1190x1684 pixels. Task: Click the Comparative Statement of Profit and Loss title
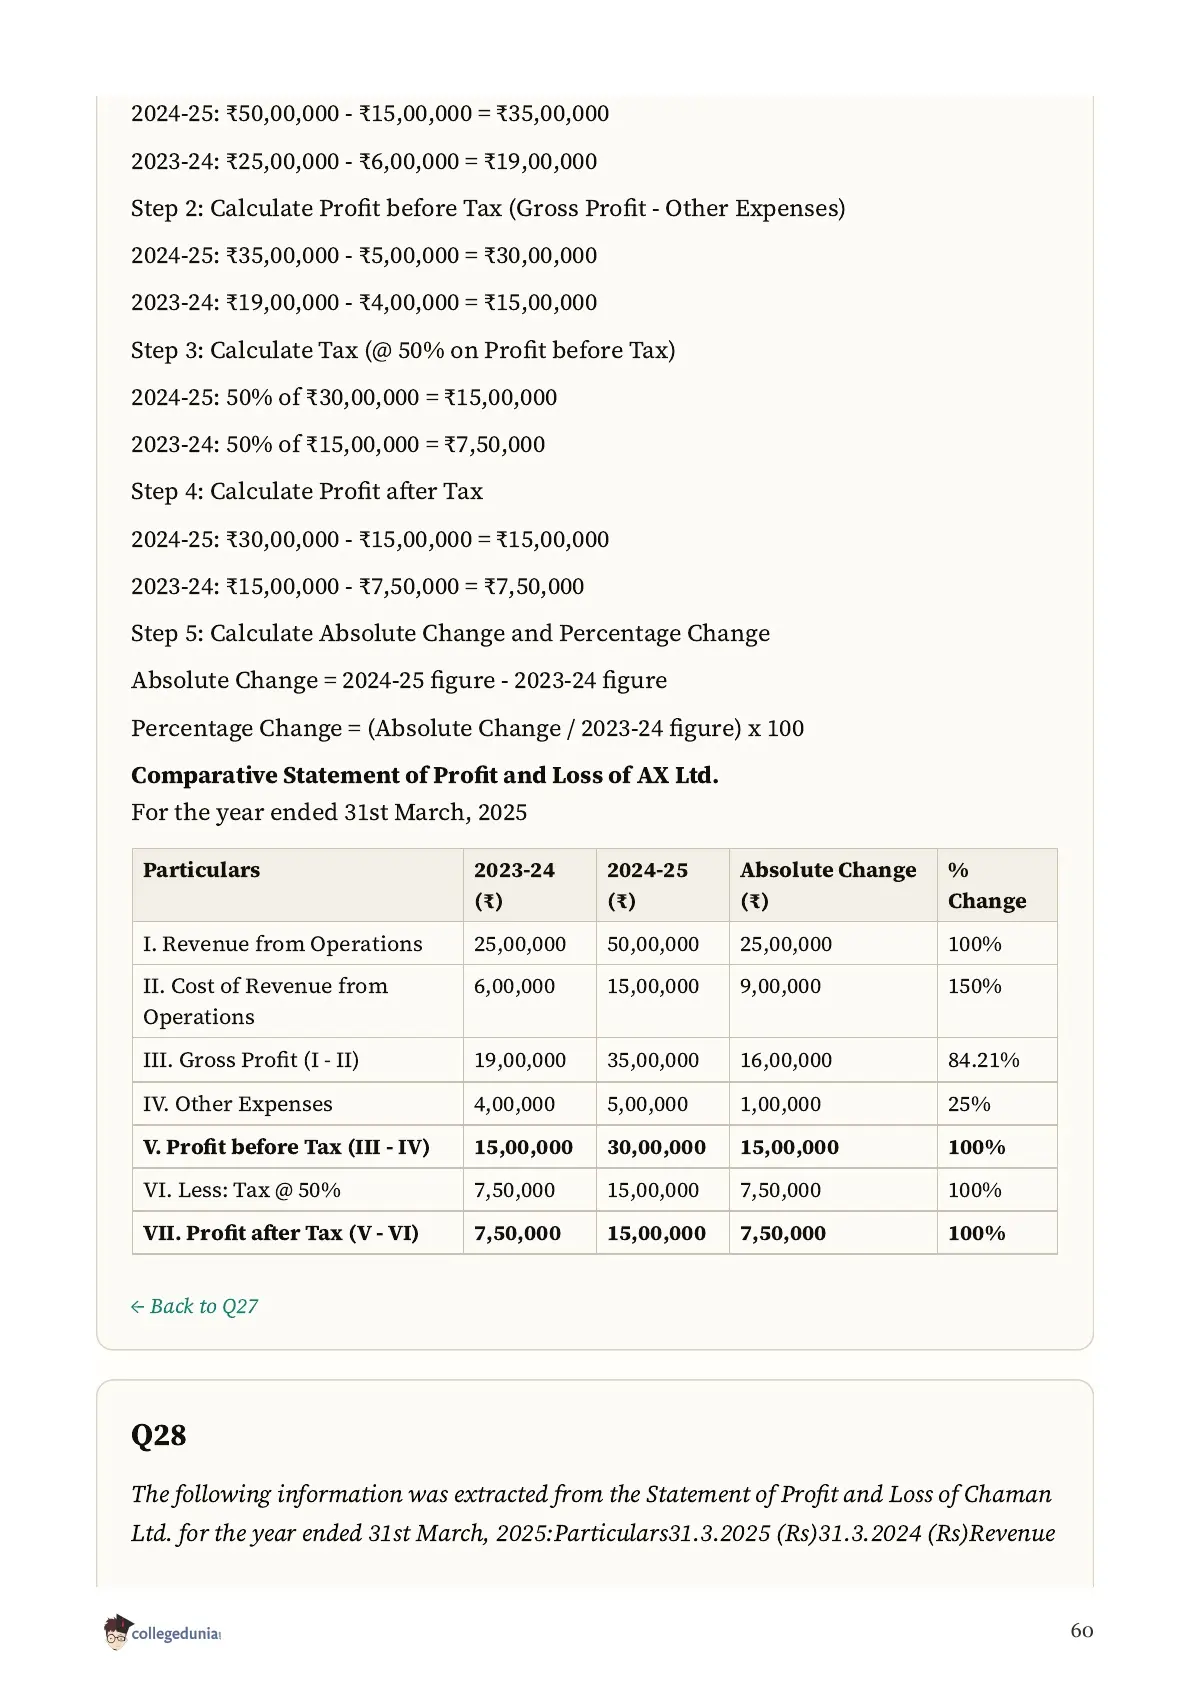425,775
